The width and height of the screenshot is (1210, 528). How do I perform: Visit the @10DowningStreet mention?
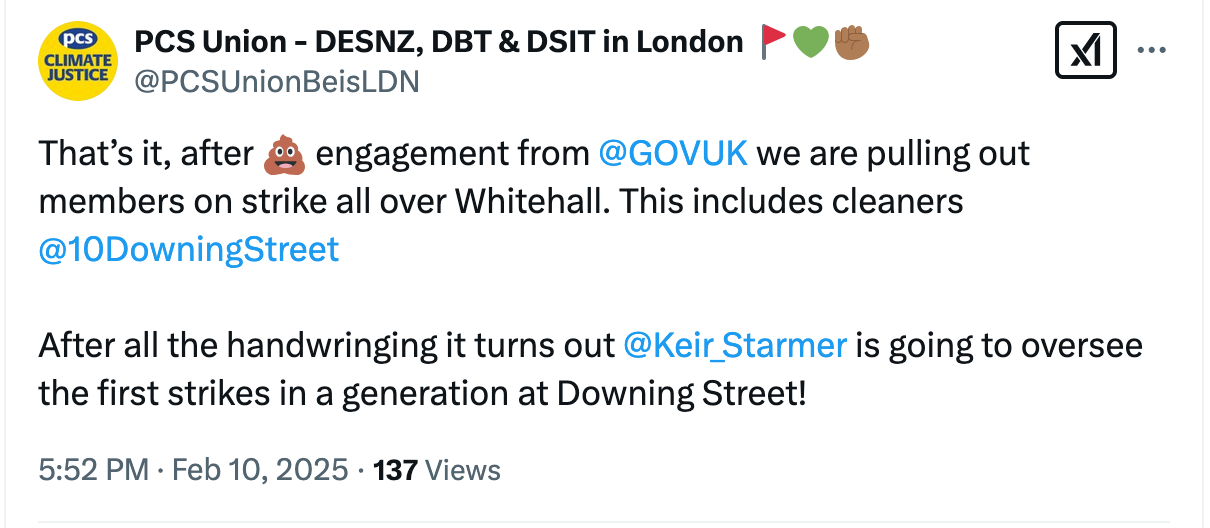(189, 249)
